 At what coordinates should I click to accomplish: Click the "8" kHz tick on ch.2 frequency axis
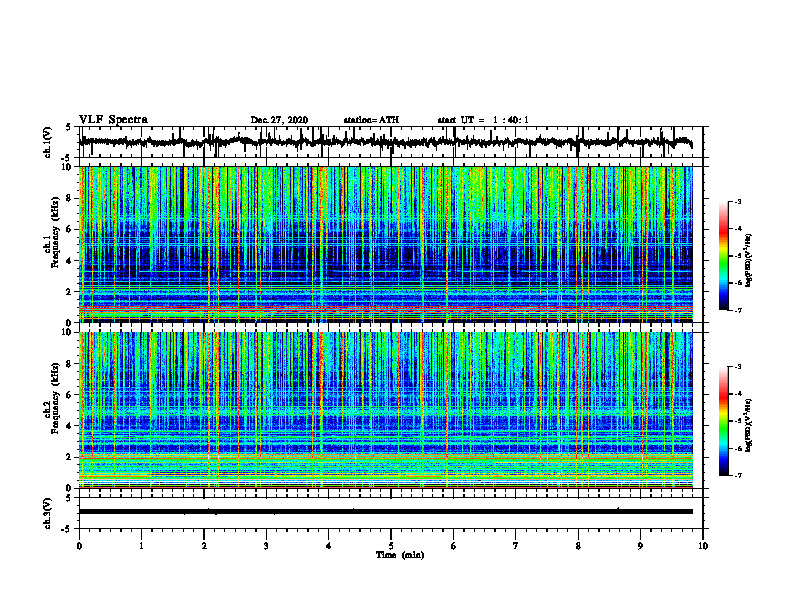pos(70,364)
